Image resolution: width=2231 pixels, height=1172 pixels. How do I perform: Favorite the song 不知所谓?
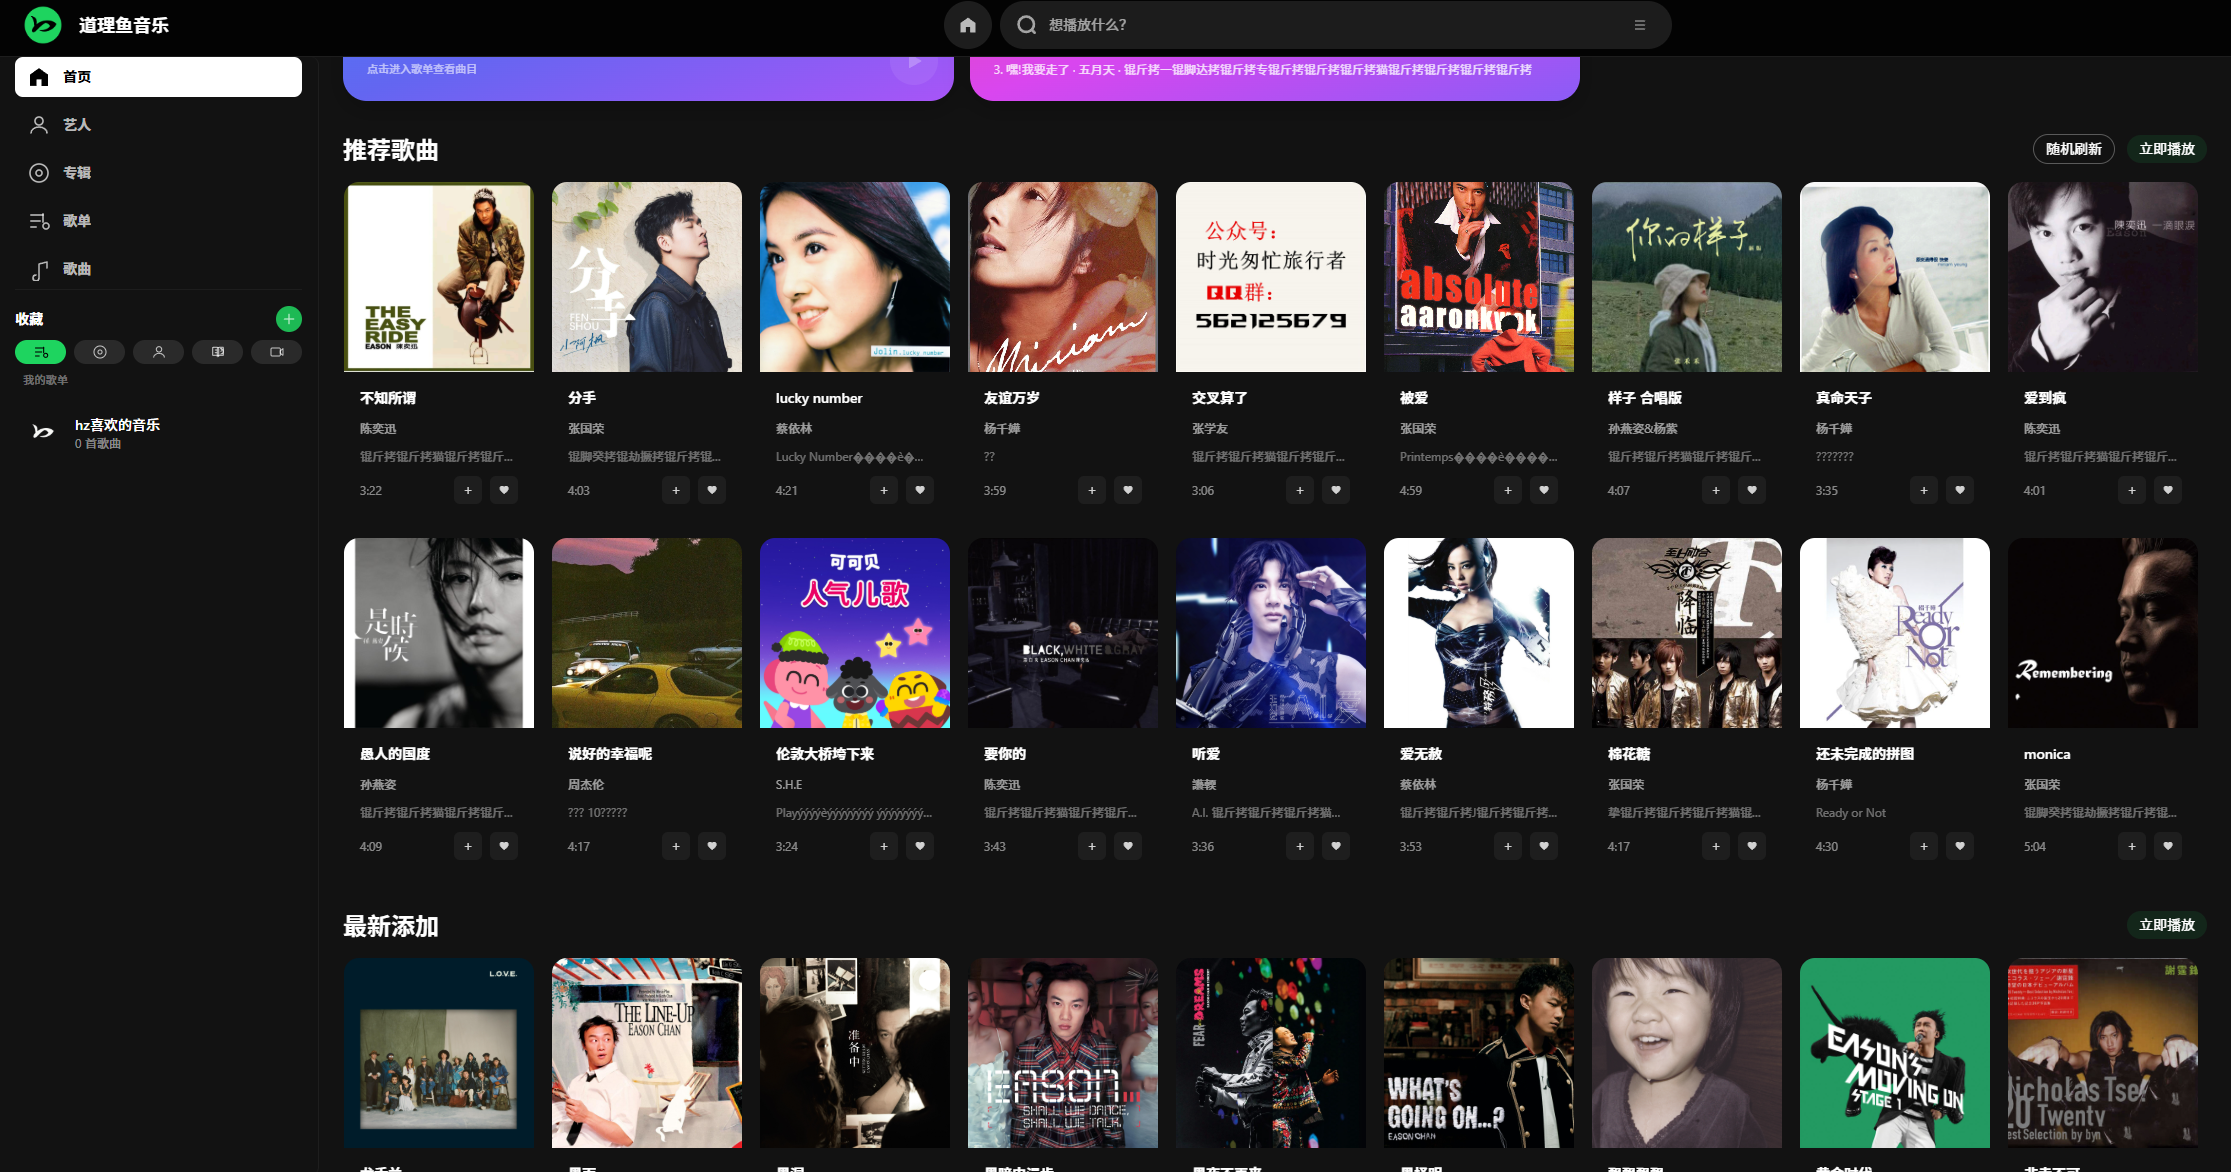(504, 490)
